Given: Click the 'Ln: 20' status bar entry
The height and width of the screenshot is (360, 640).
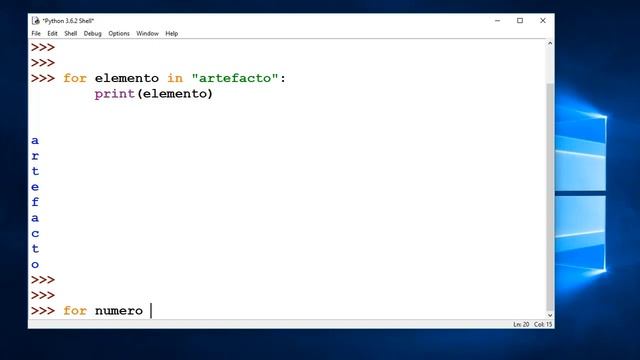Looking at the screenshot, I should pyautogui.click(x=521, y=324).
